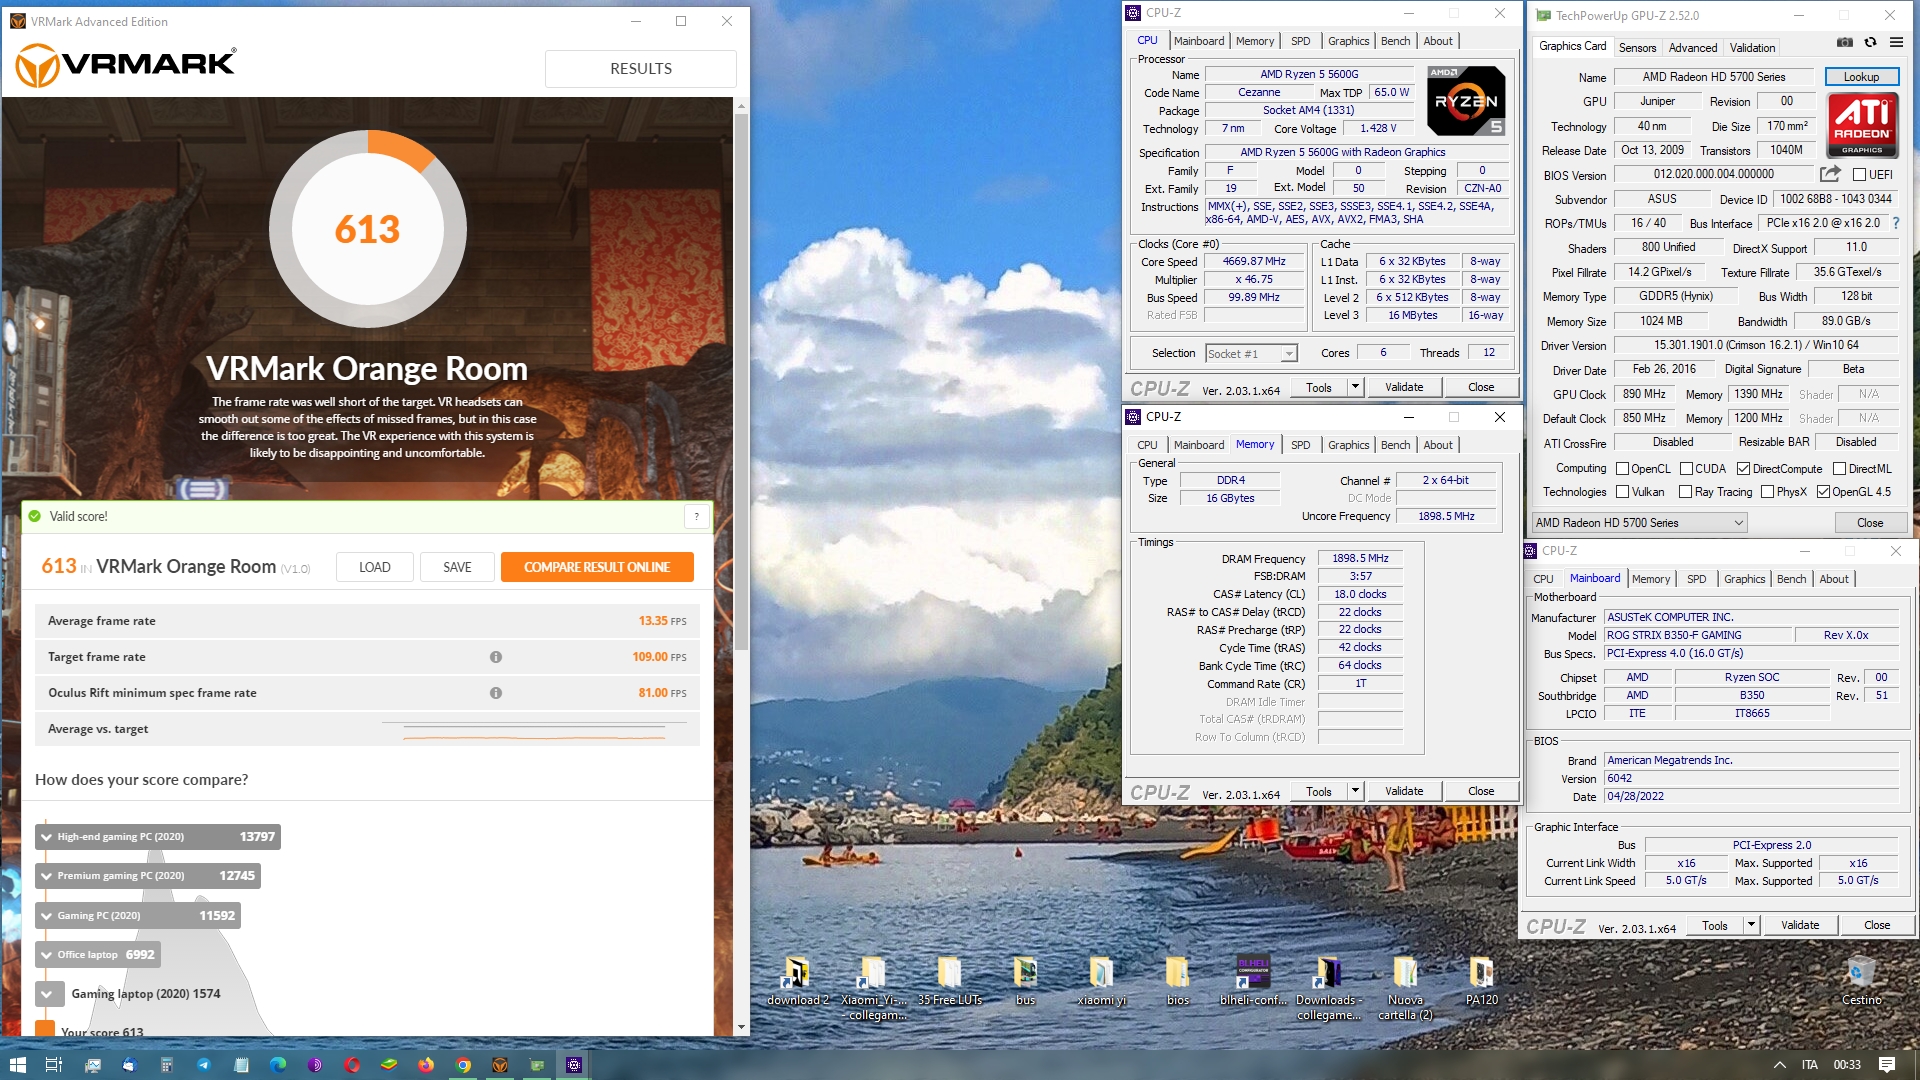Click the ATI Radeon logo in GPU-Z
Image resolution: width=1920 pixels, height=1080 pixels.
coord(1862,125)
